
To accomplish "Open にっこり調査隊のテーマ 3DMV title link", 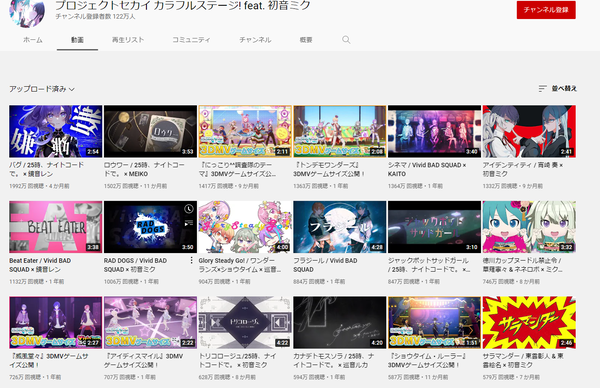I will pos(237,170).
